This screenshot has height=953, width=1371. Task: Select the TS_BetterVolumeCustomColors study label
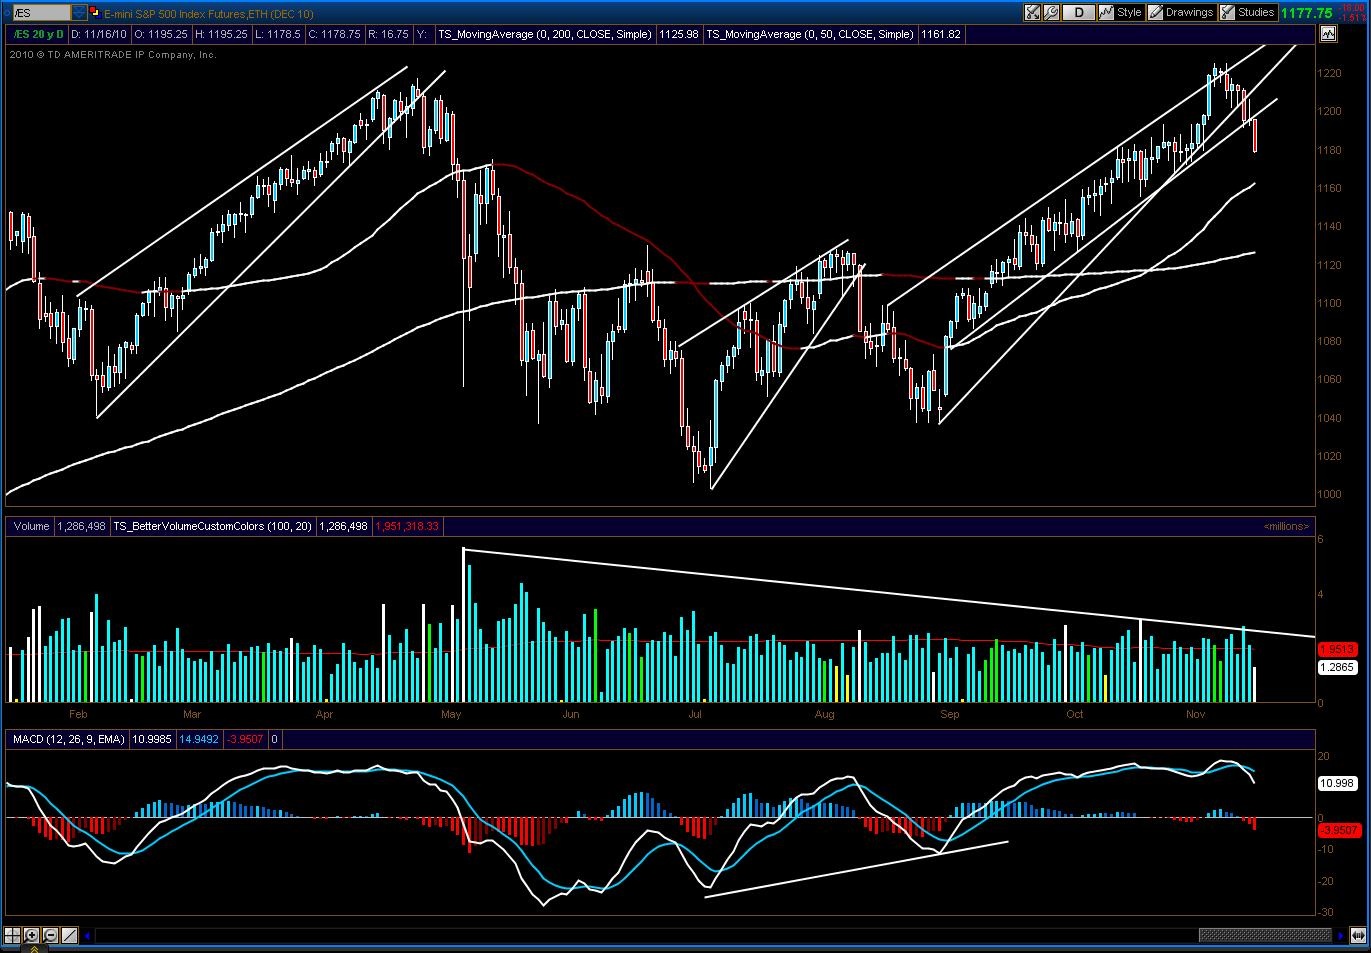(212, 526)
